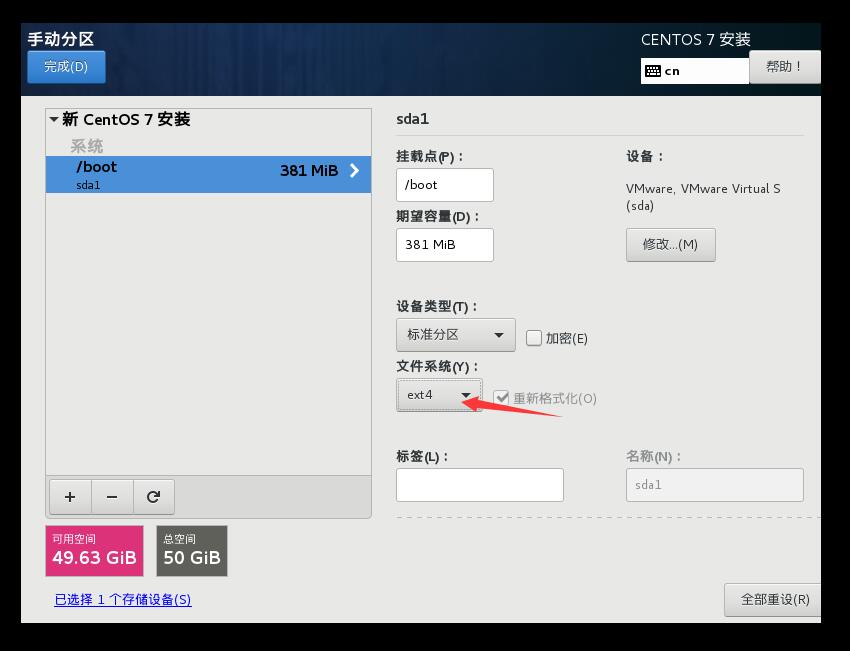Click the 修改...(M) device modify button
The image size is (850, 651).
tap(670, 244)
